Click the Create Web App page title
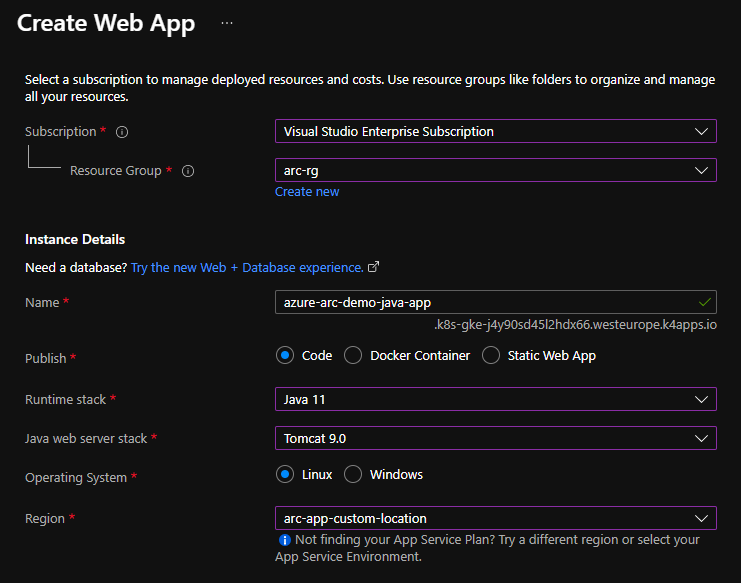 [106, 23]
